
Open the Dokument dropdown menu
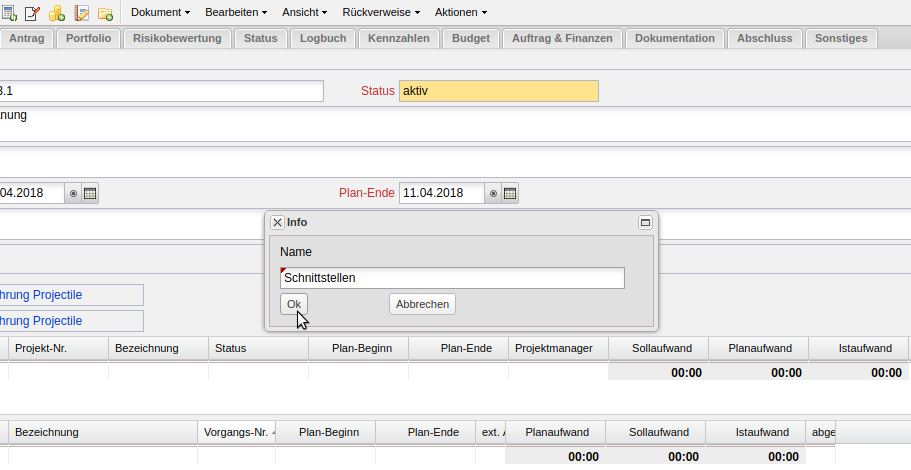(x=160, y=13)
